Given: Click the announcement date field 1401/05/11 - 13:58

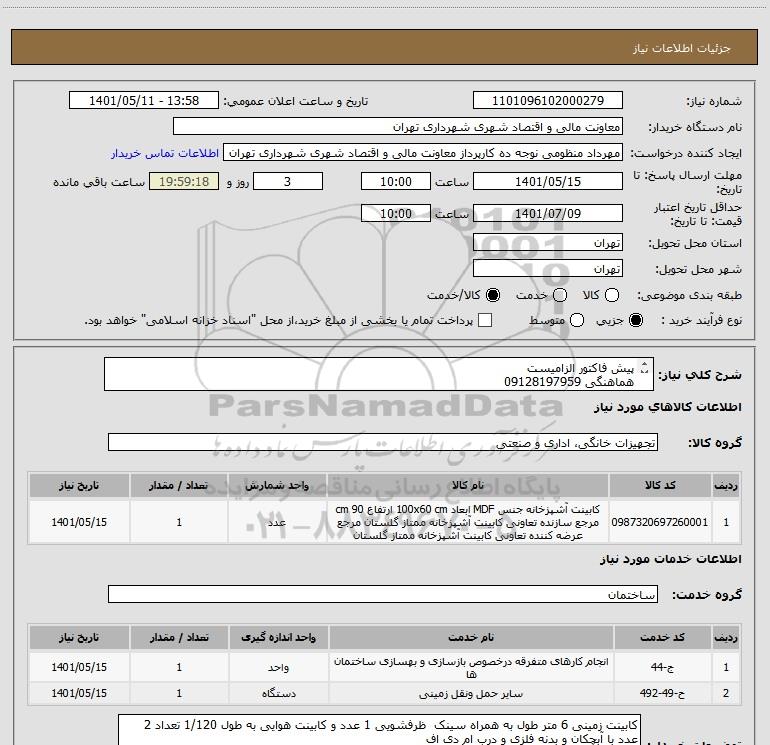Looking at the screenshot, I should coord(144,101).
